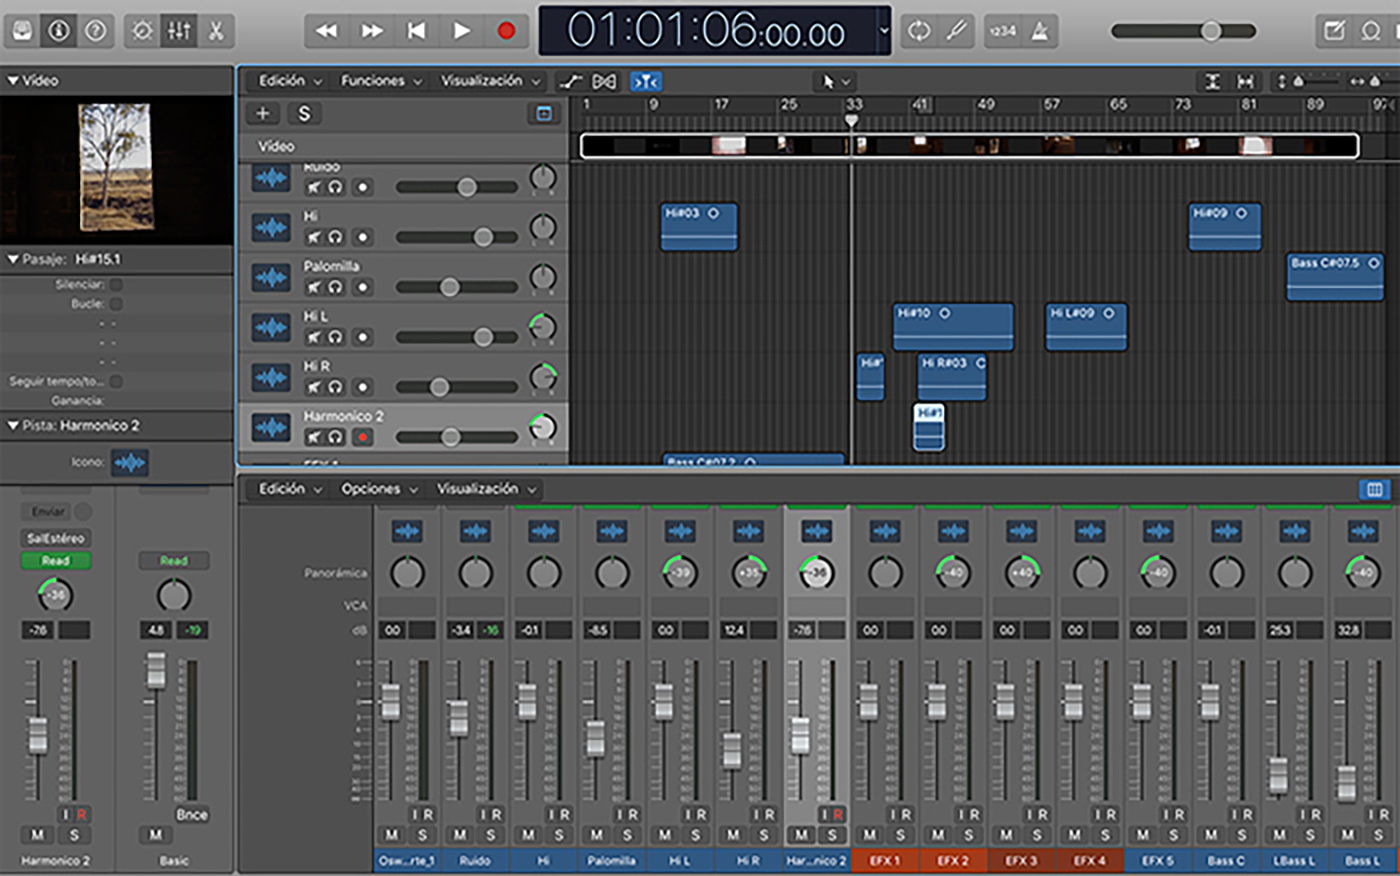Click the Bnce bounce button
This screenshot has height=876, width=1400.
tap(192, 815)
